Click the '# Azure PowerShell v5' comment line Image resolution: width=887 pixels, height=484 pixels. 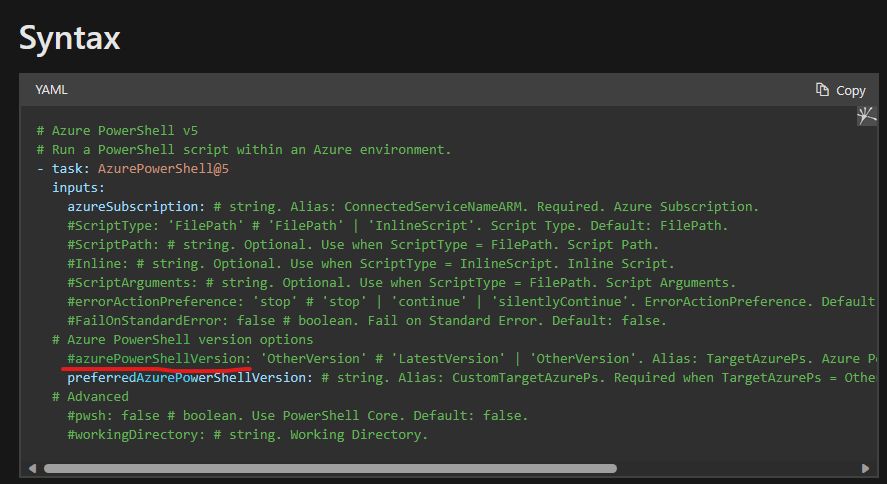click(117, 131)
